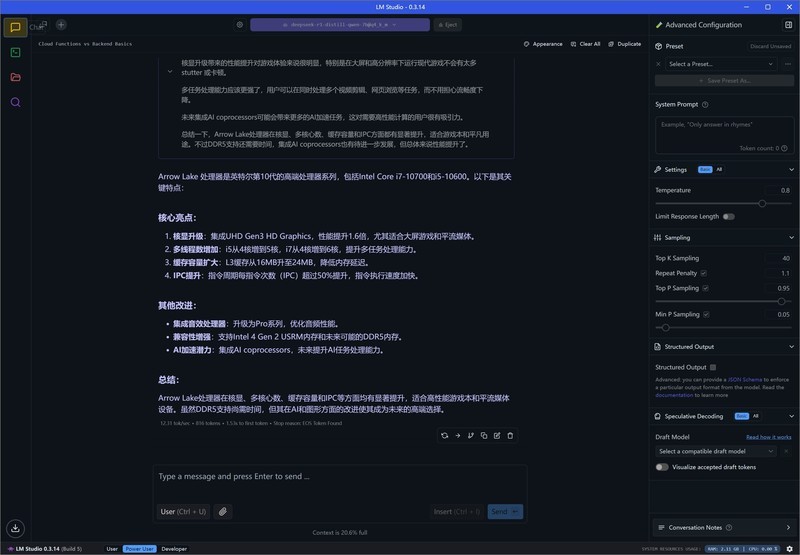This screenshot has height=555, width=800.
Task: Click Discard Unsaved button
Action: click(770, 46)
